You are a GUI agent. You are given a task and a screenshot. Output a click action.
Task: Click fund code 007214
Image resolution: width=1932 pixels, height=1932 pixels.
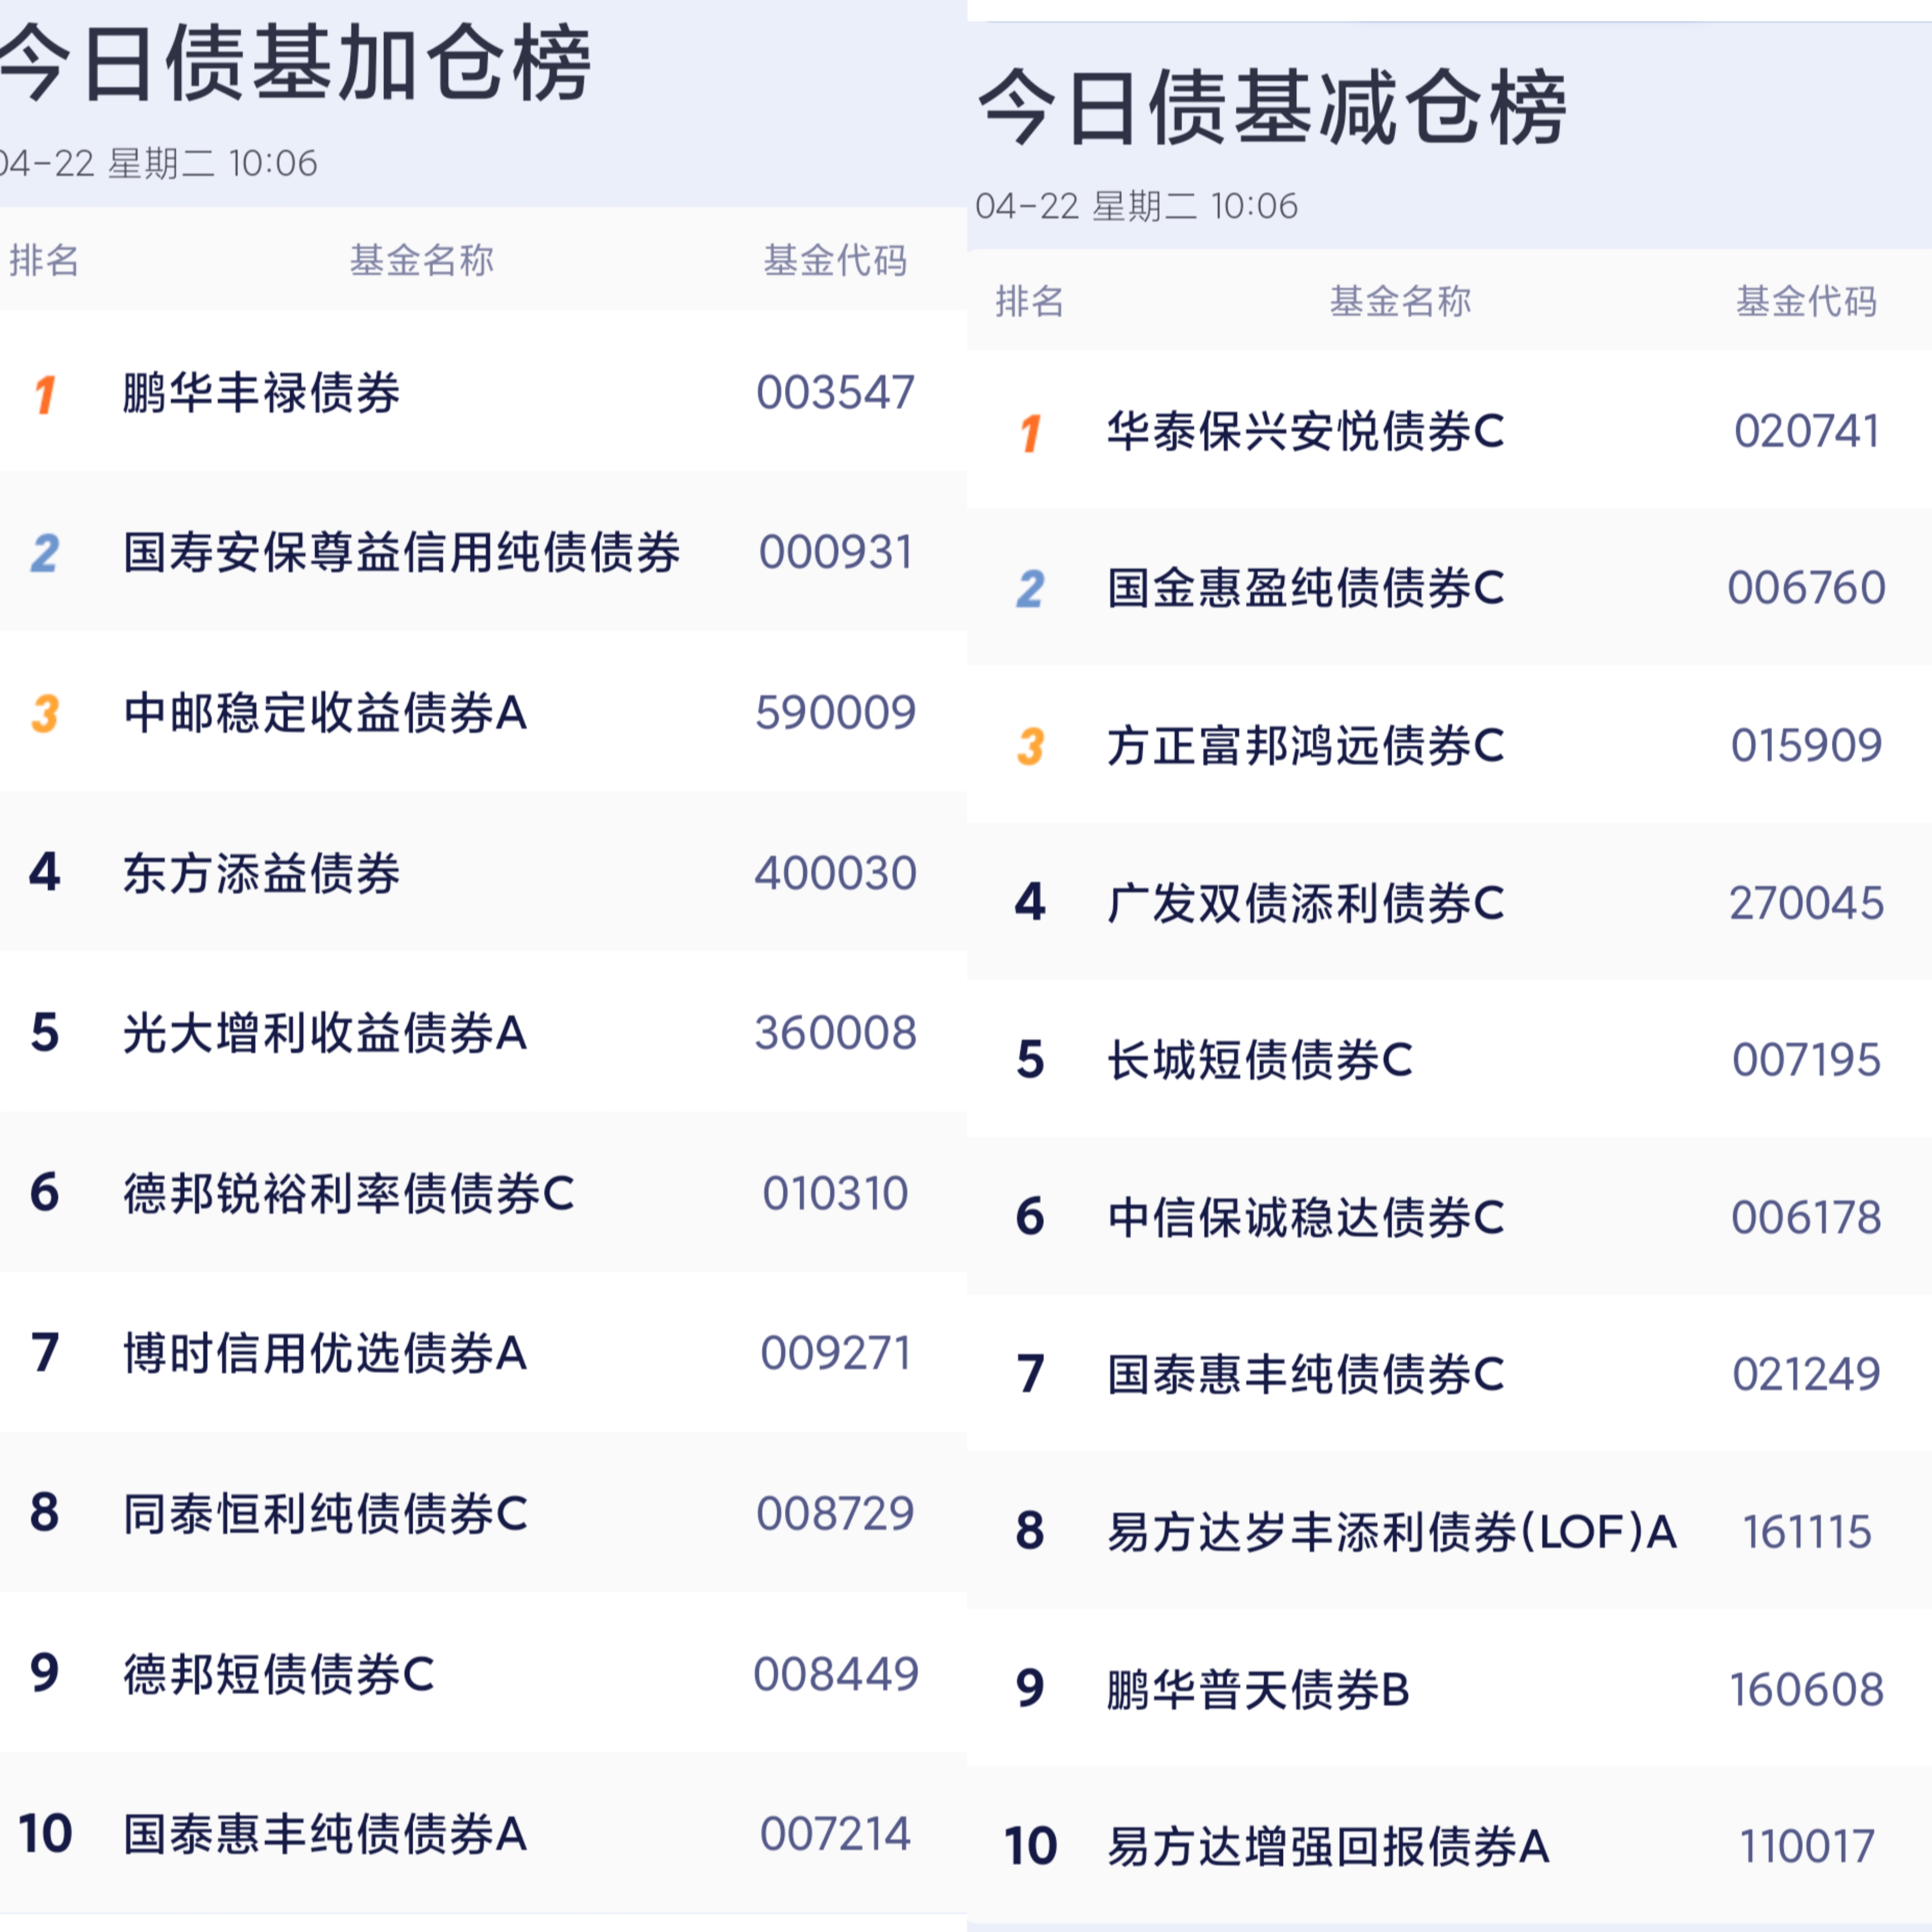click(835, 1834)
